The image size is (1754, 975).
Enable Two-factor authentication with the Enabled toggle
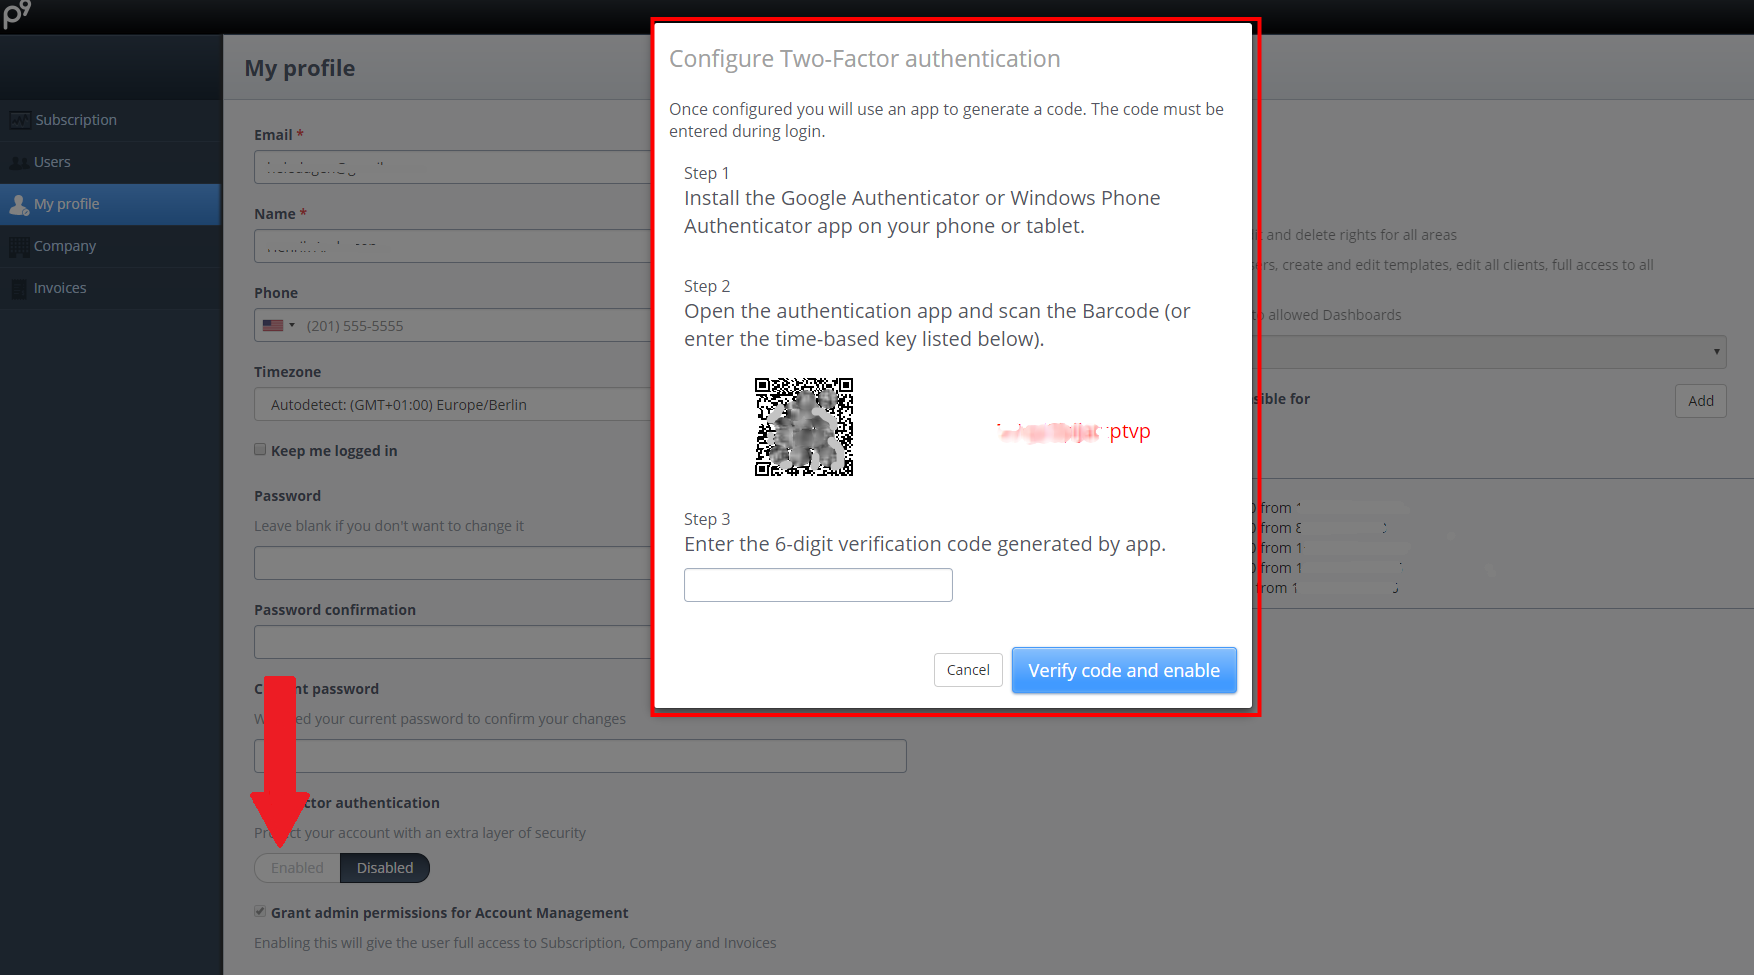[296, 867]
